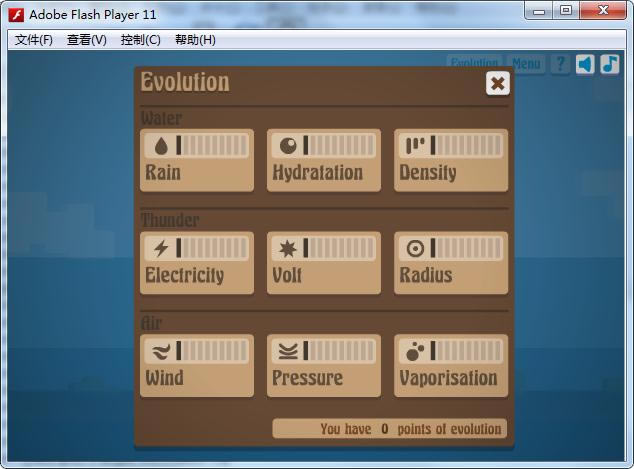Click the Volt spark icon
Image resolution: width=634 pixels, height=469 pixels.
288,248
